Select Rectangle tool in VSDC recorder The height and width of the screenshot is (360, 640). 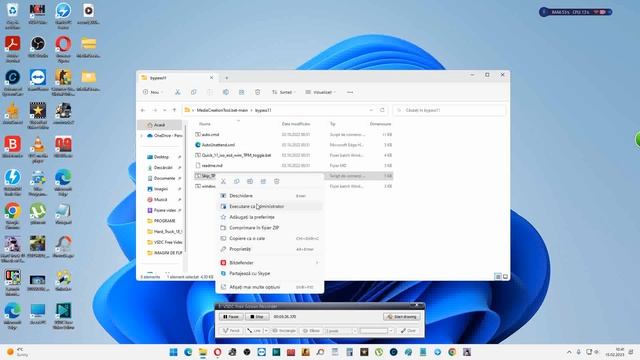tap(284, 331)
